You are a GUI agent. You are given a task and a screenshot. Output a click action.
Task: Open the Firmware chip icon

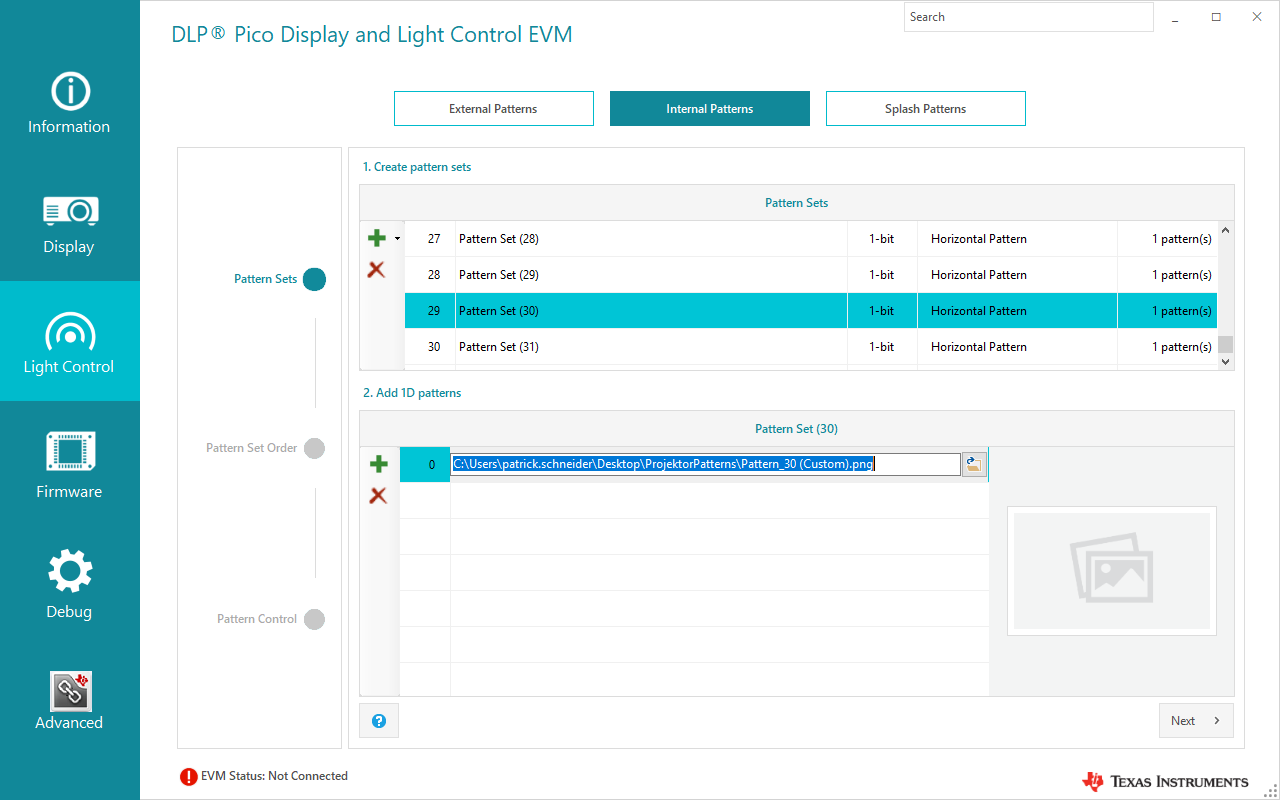(70, 452)
